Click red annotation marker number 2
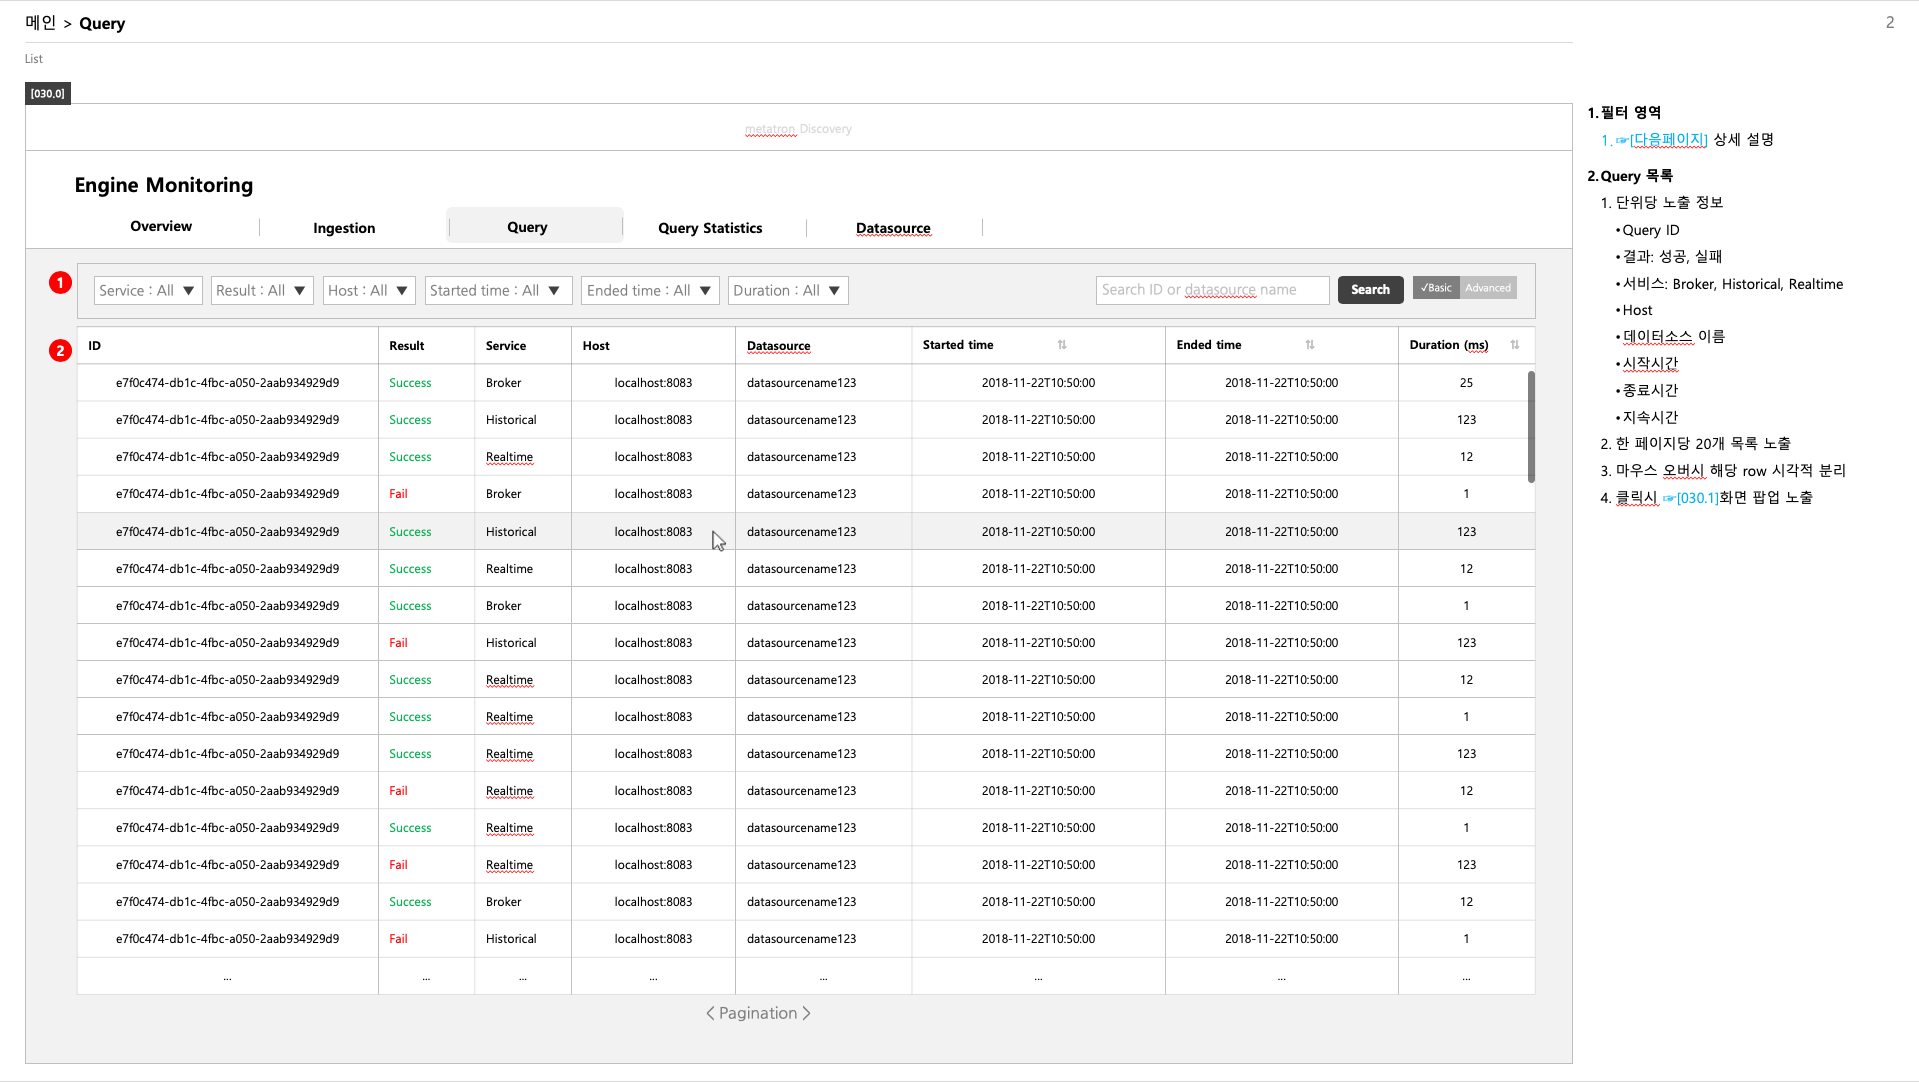 60,351
